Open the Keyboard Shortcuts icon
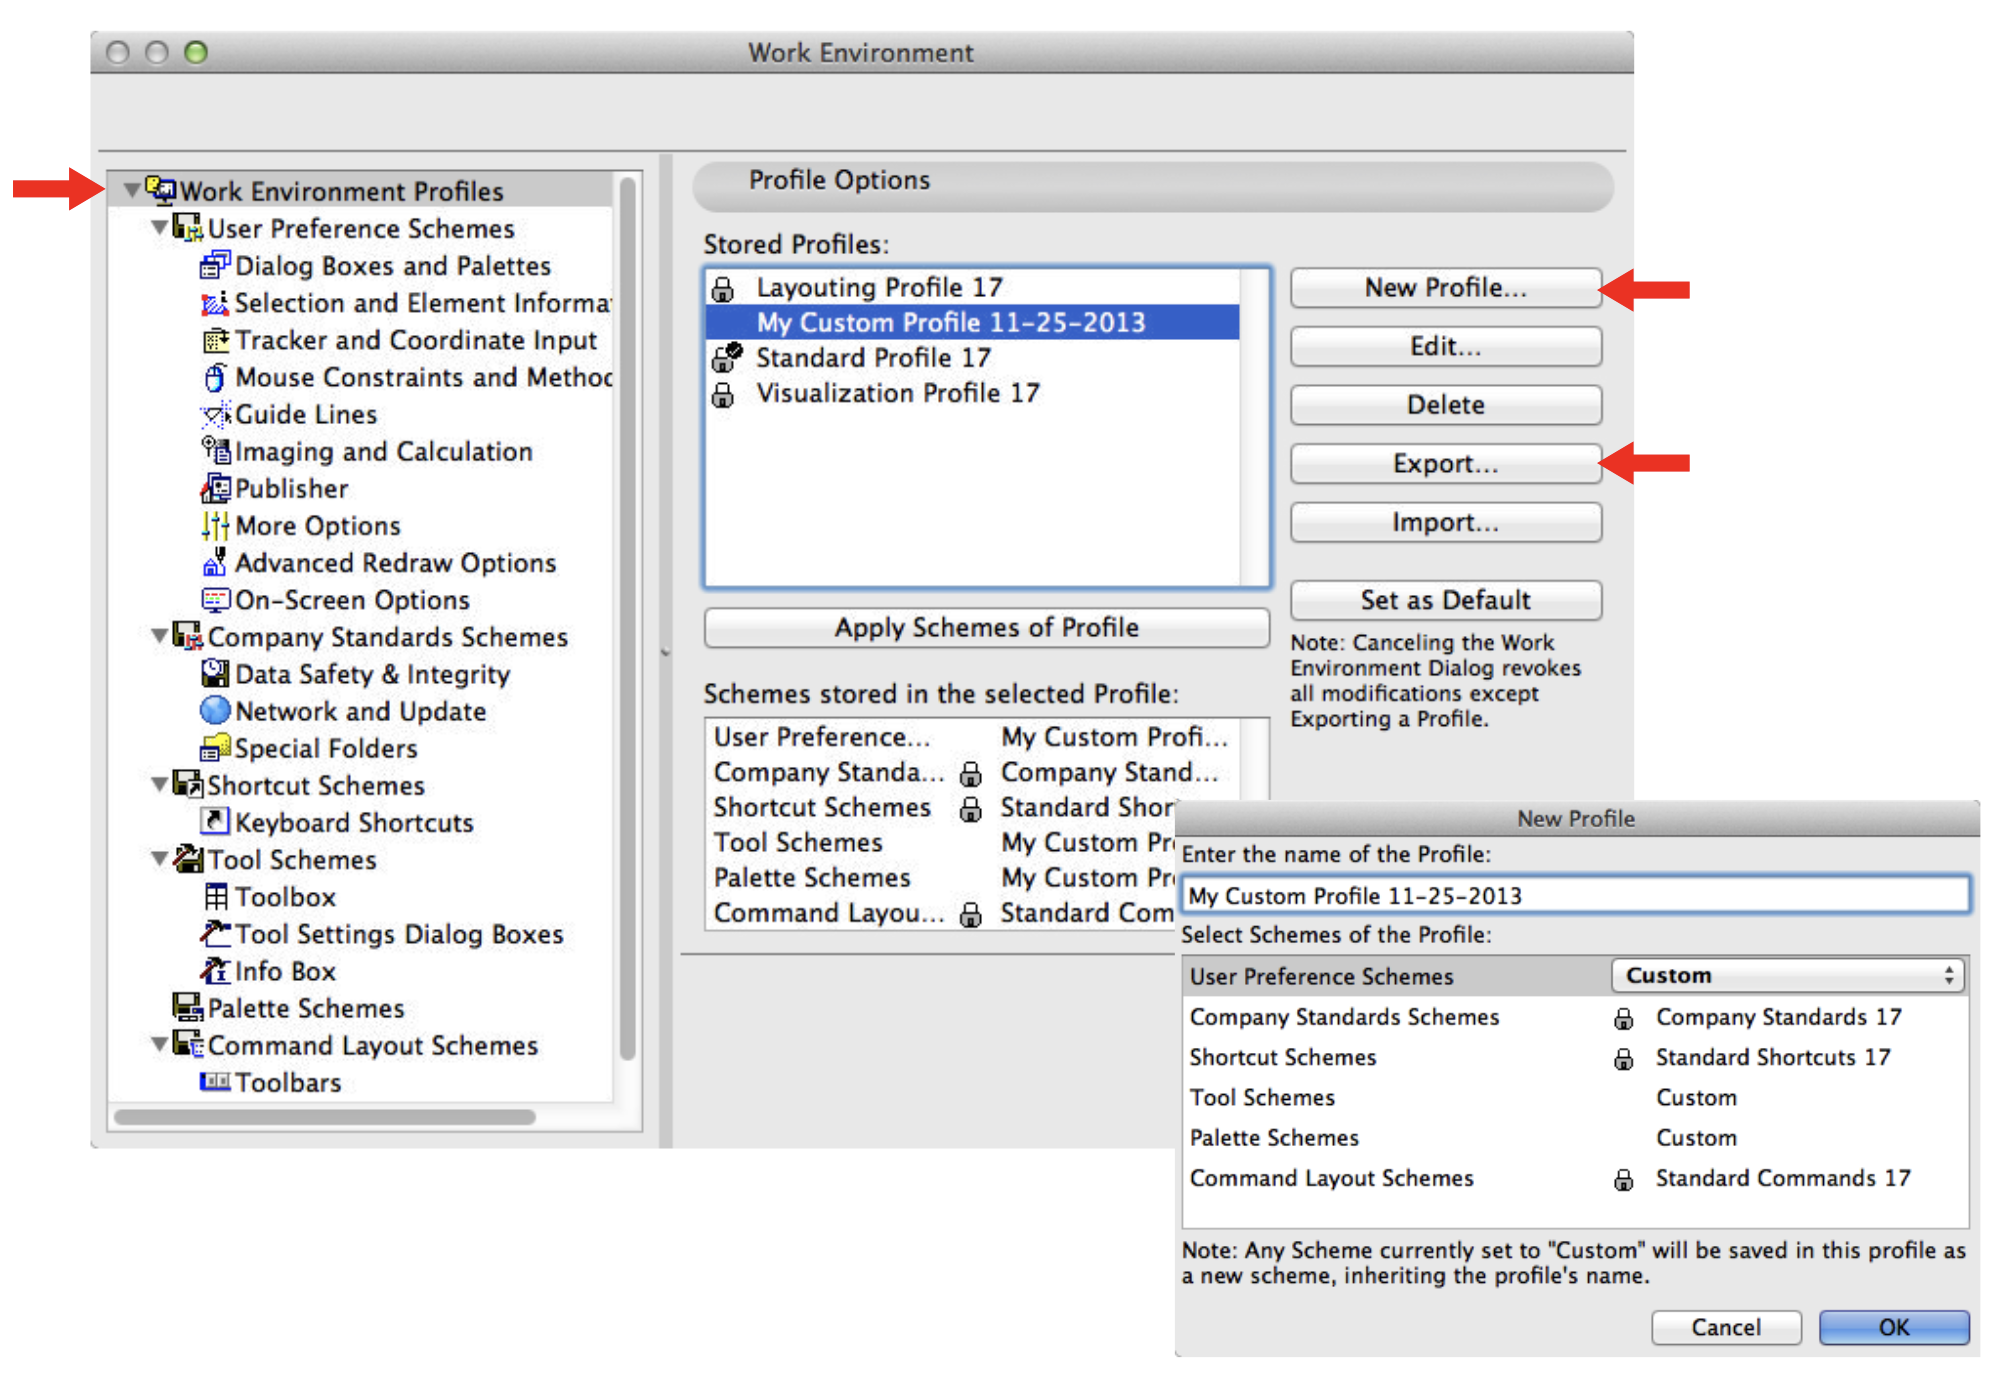 tap(215, 821)
